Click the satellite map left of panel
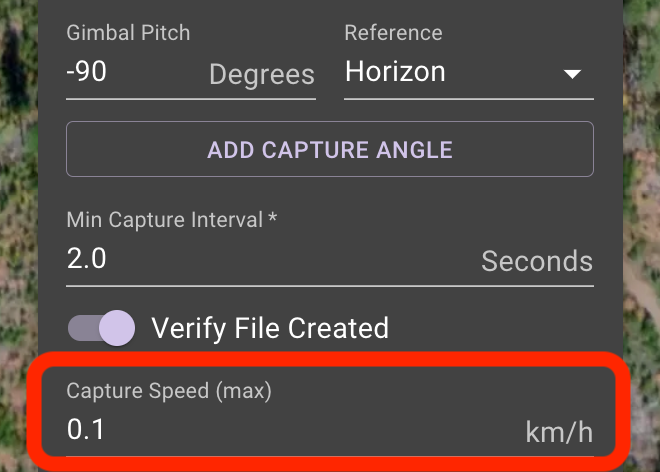 pos(19,211)
